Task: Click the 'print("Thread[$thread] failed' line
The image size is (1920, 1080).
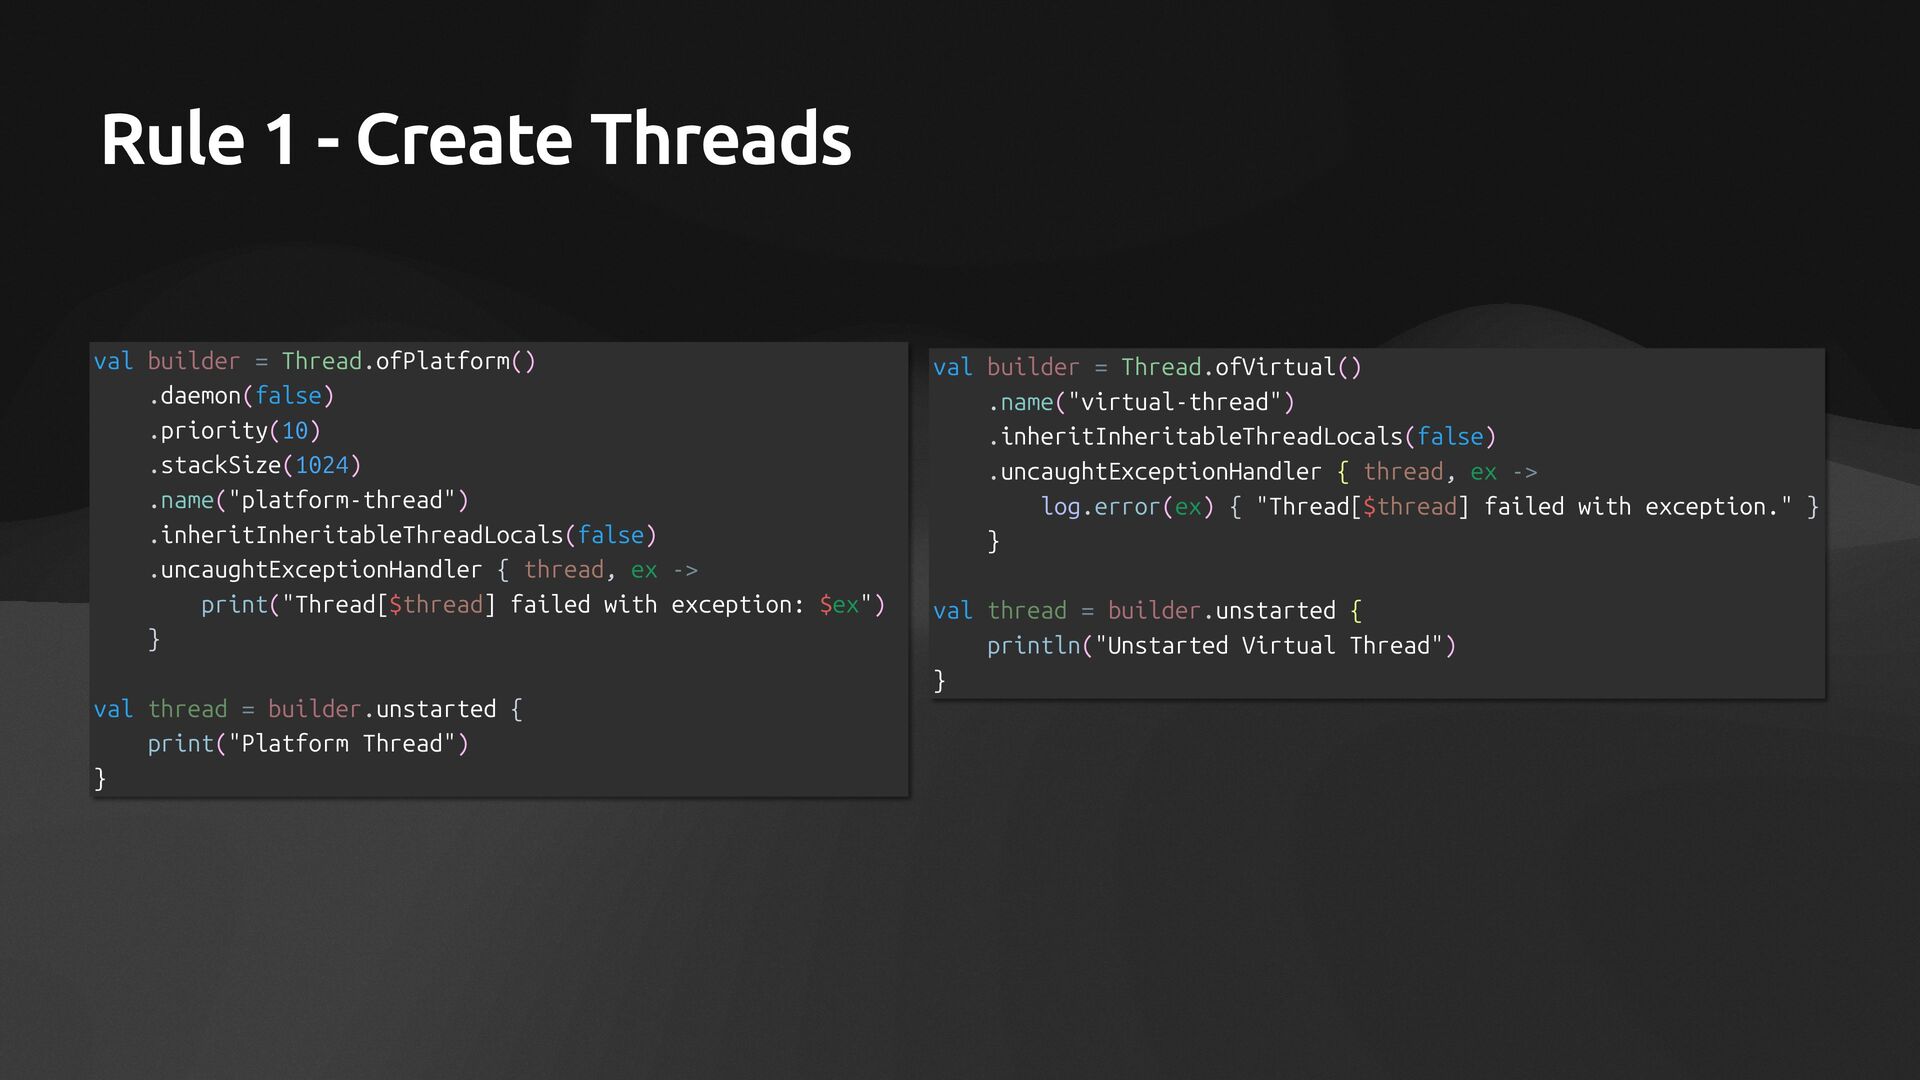Action: [542, 605]
